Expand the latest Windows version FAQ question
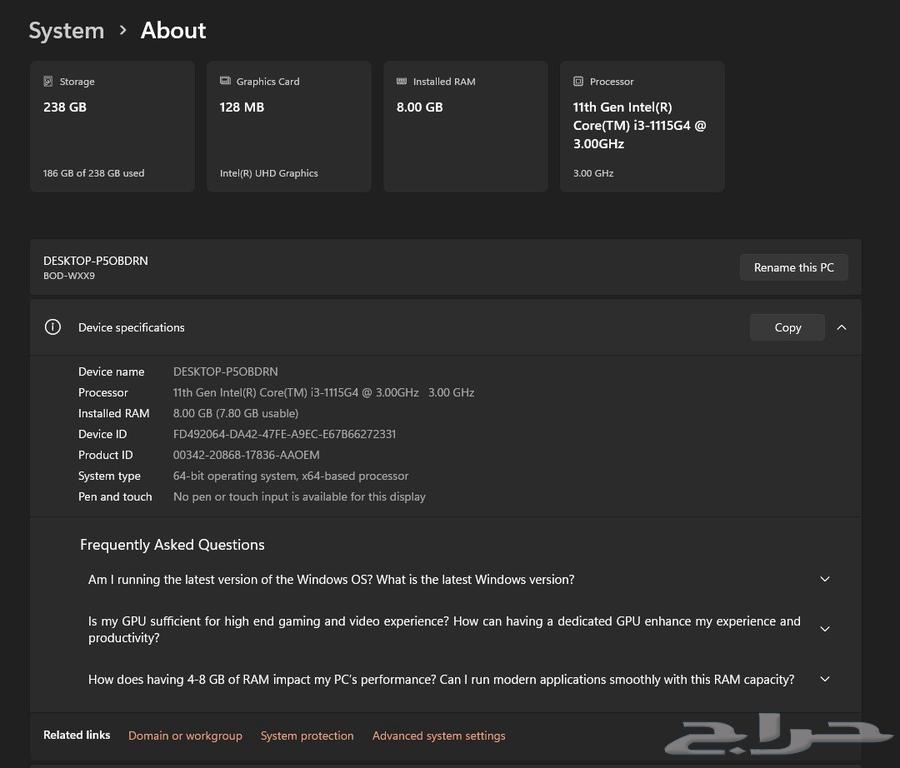The image size is (900, 768). [x=824, y=578]
